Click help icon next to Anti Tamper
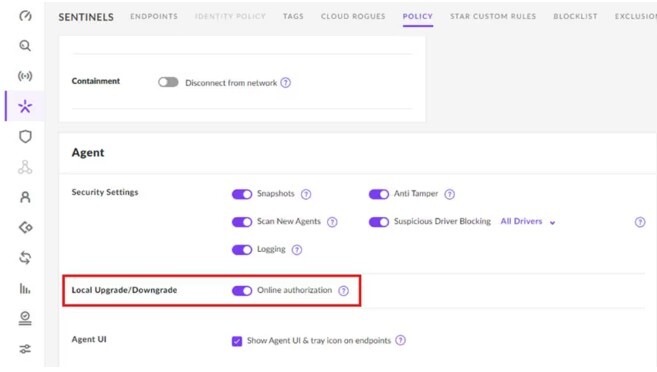Image resolution: width=657 pixels, height=372 pixels. 450,194
